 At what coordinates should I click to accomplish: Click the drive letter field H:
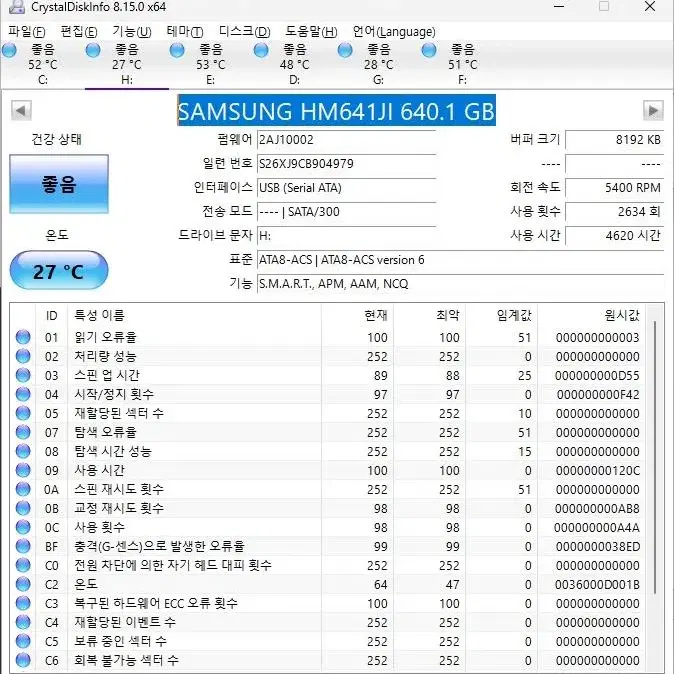(x=346, y=236)
